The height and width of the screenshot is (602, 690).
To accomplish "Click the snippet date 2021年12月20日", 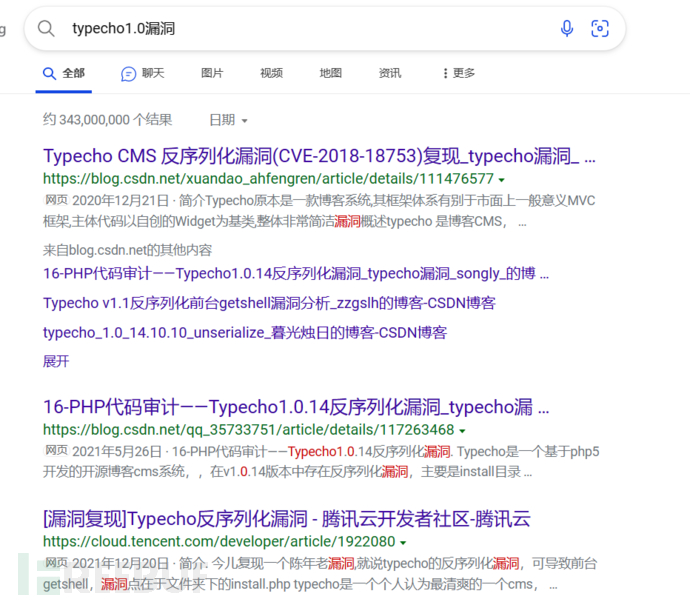I will click(121, 563).
